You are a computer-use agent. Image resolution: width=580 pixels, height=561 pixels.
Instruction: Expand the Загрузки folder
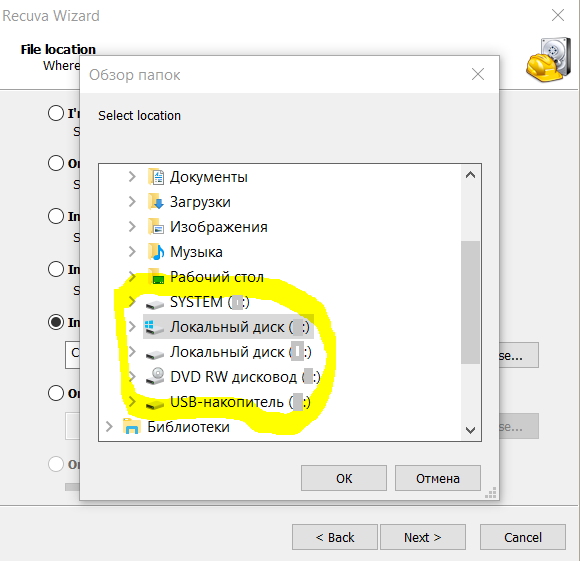tap(132, 202)
